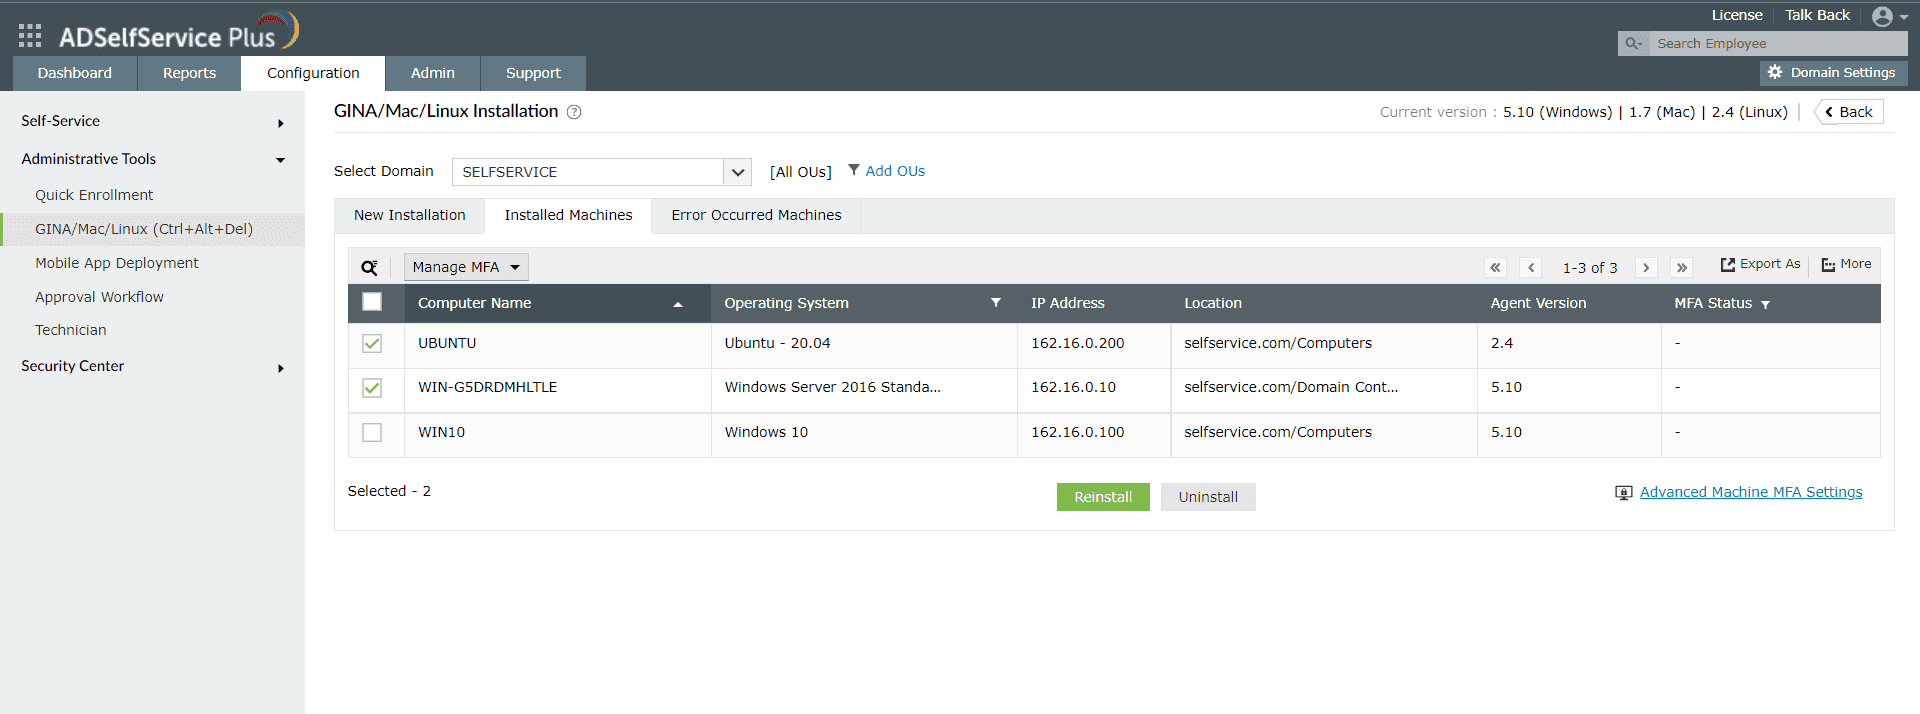Click the Uninstall button

tap(1208, 497)
